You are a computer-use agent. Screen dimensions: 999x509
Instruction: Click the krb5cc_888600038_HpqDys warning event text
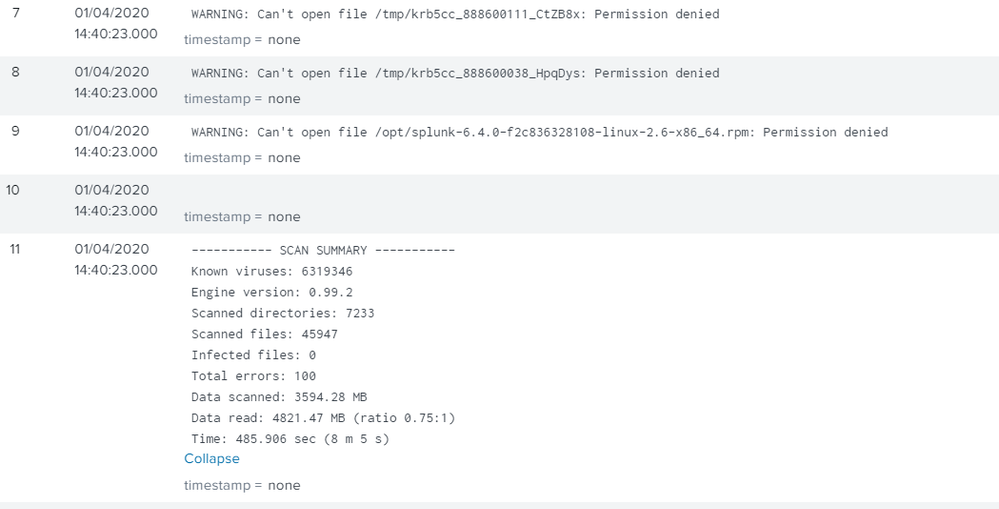[454, 73]
